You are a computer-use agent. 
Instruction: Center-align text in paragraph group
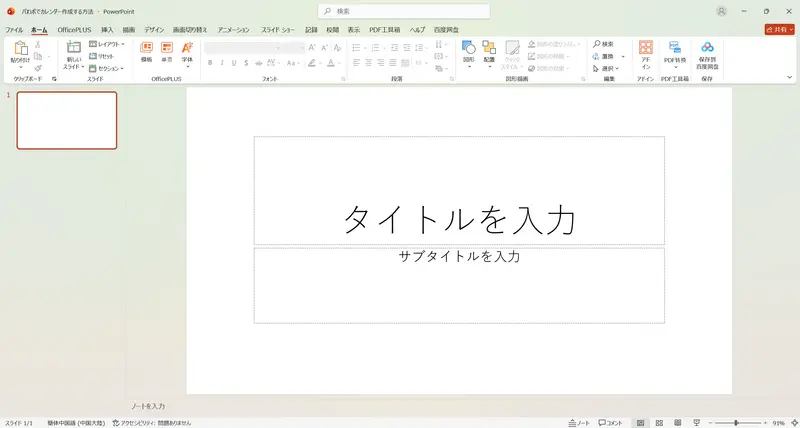click(368, 63)
